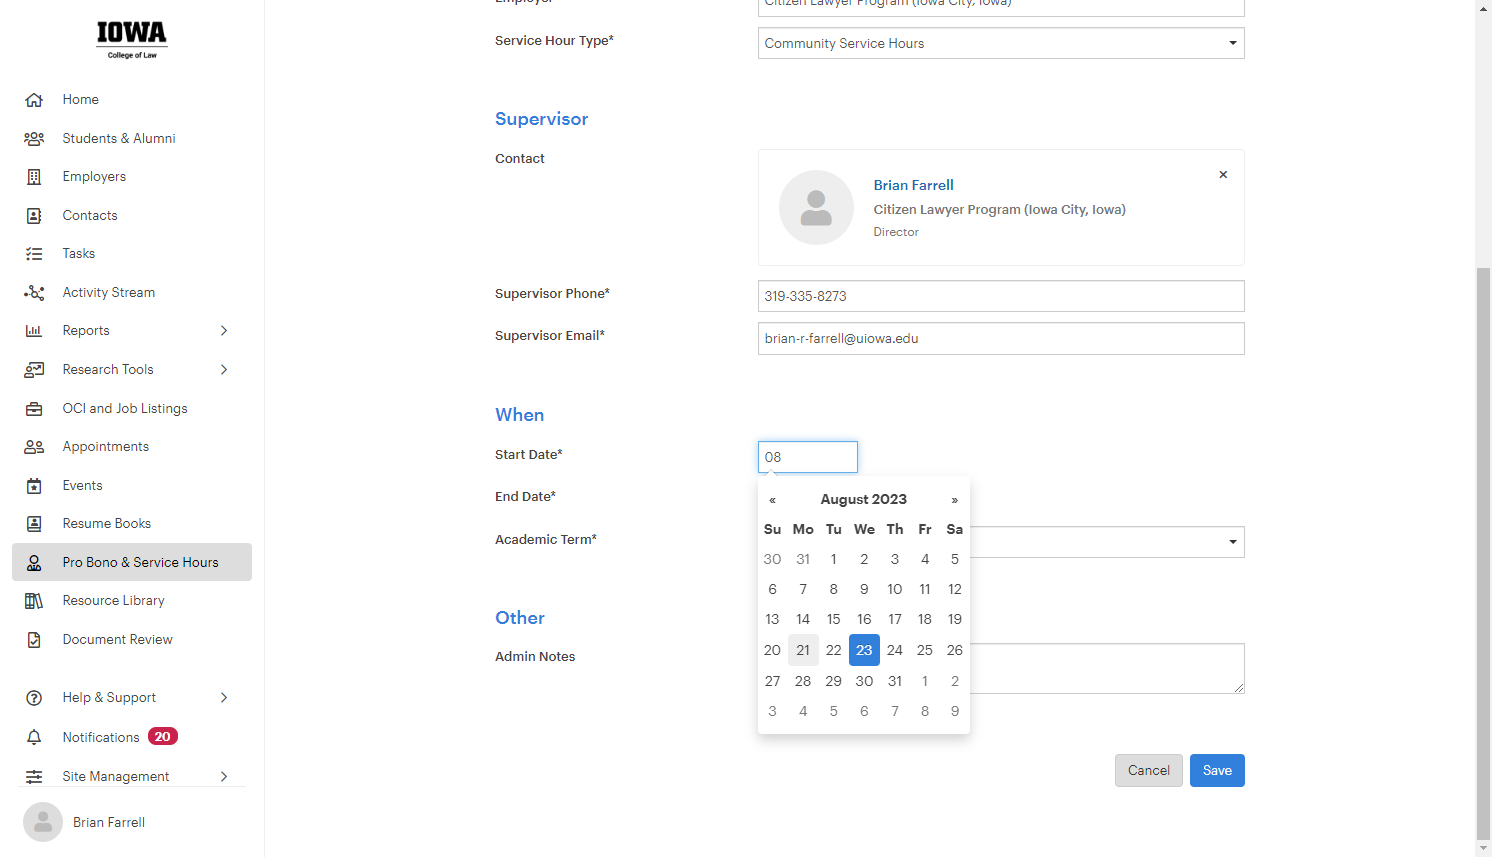
Task: Click the Activity Stream network icon
Action: point(34,293)
